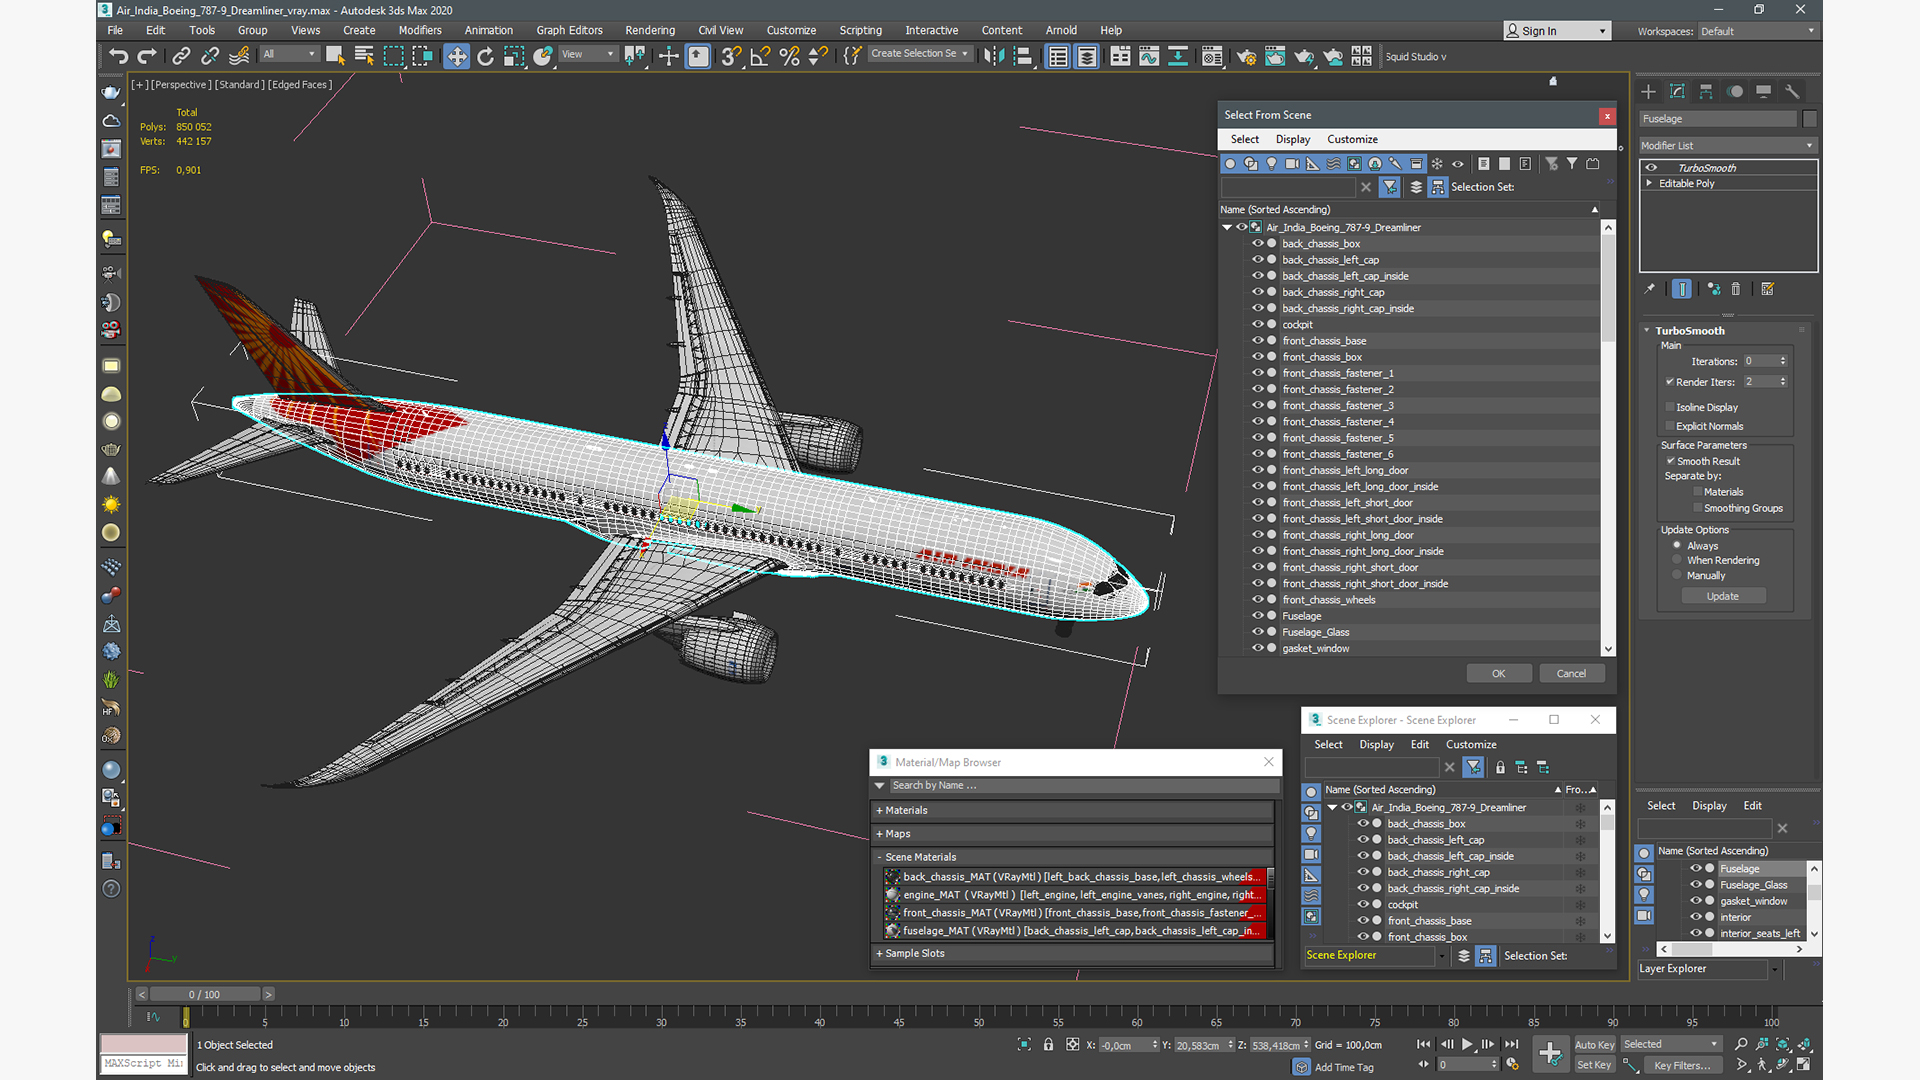The image size is (1920, 1080).
Task: Toggle the 3D Snaps tool
Action: click(x=731, y=56)
